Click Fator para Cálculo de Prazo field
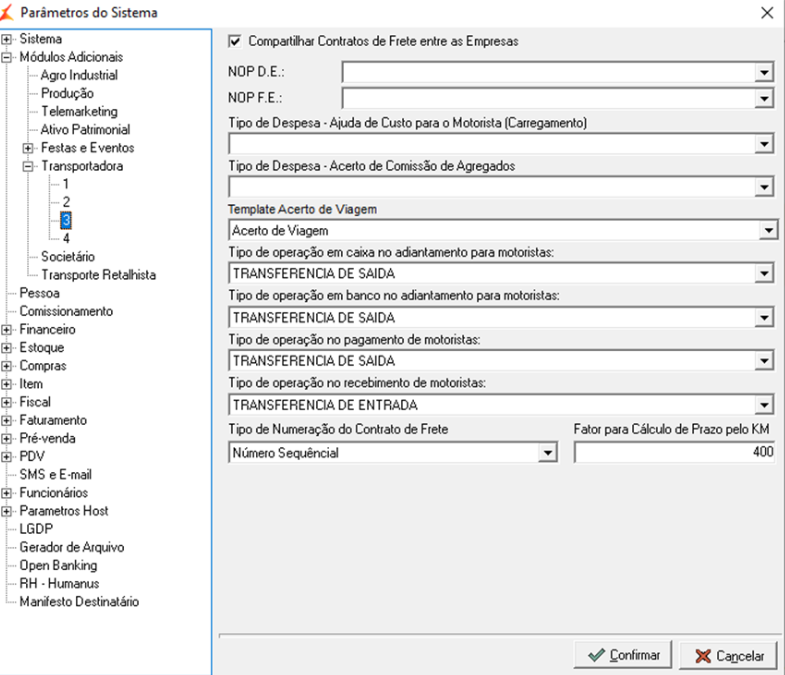This screenshot has width=785, height=675. click(674, 452)
